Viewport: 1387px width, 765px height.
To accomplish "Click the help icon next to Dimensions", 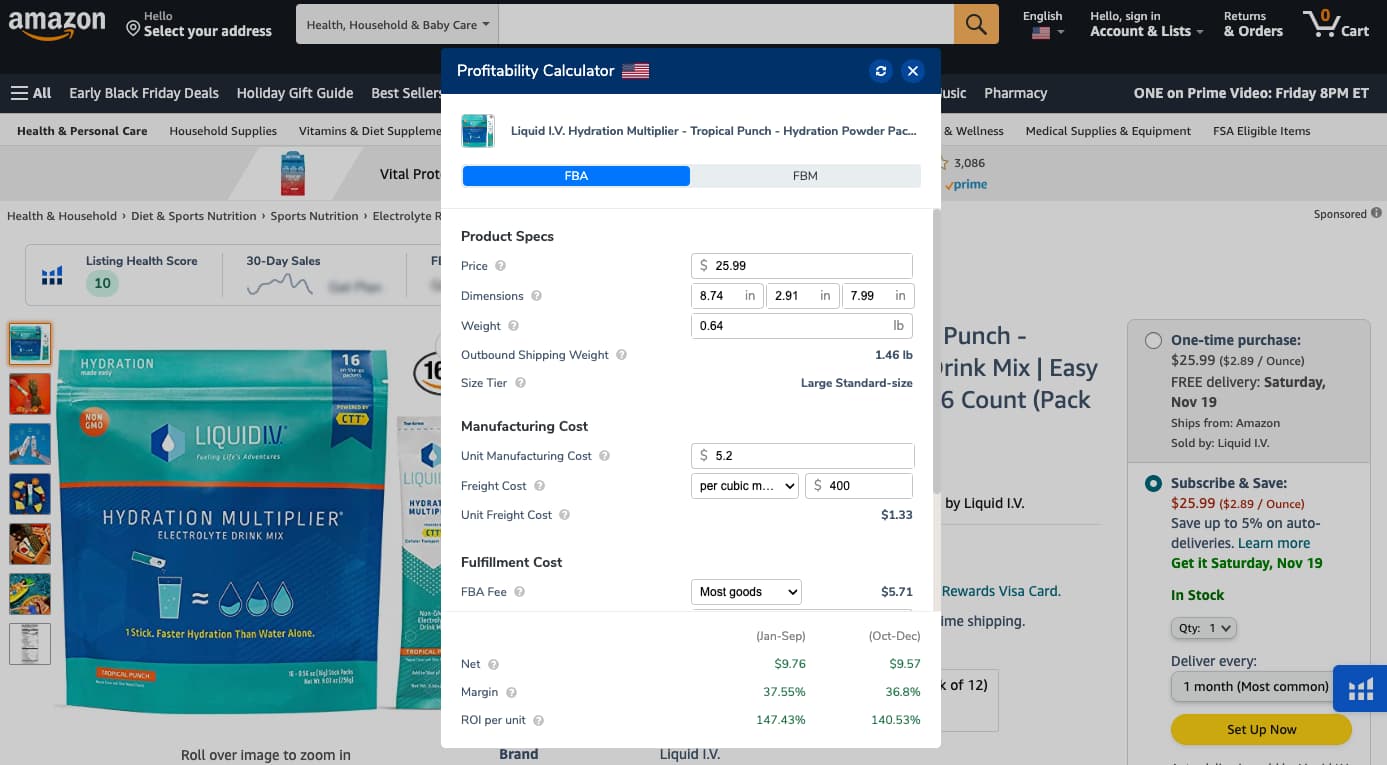I will (536, 296).
